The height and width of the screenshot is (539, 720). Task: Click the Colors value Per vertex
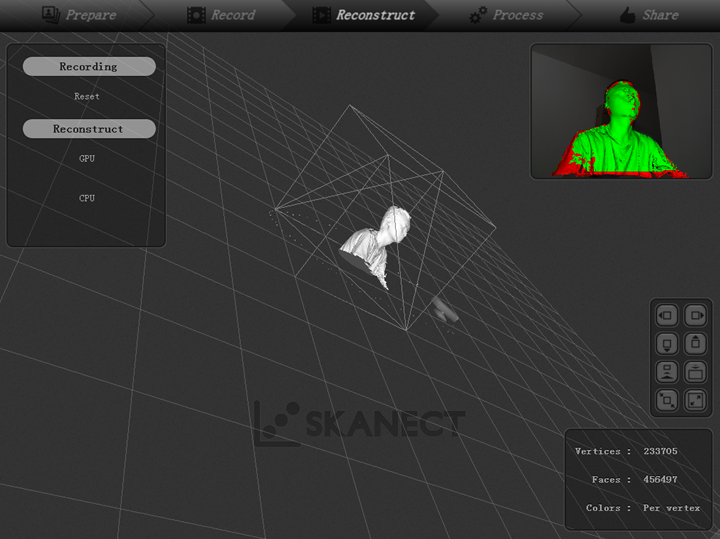coord(671,508)
